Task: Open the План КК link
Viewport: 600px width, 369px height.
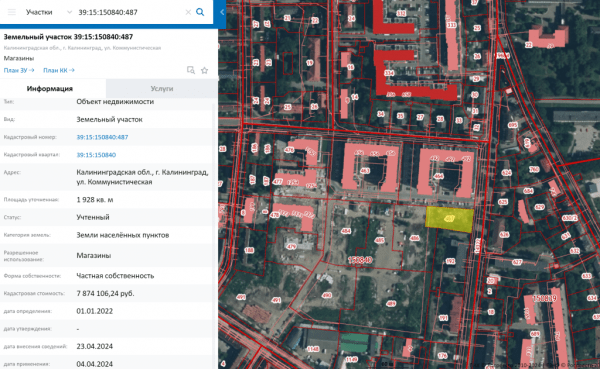Action: pos(59,70)
